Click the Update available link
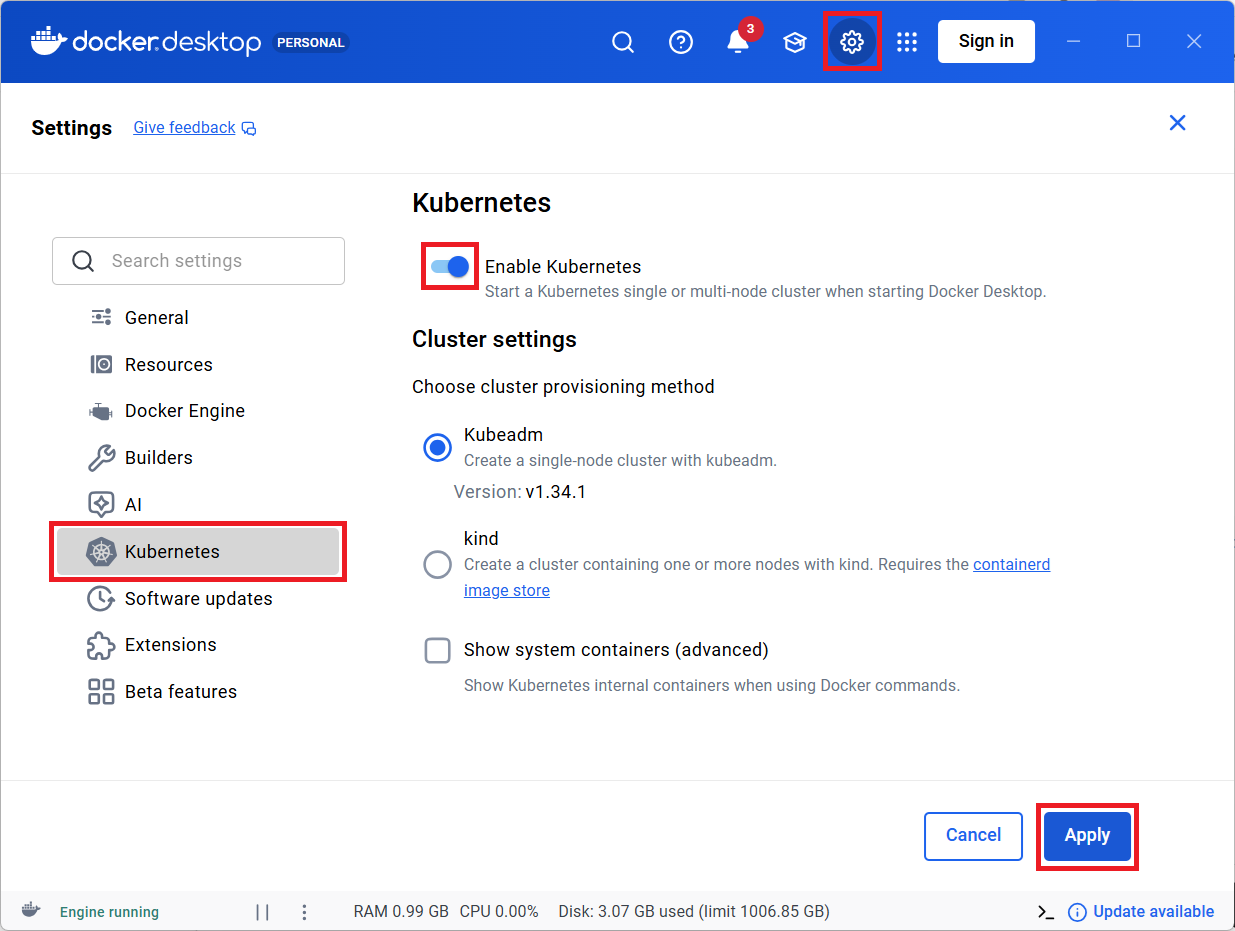Viewport: 1235px width, 931px height. pos(1153,912)
